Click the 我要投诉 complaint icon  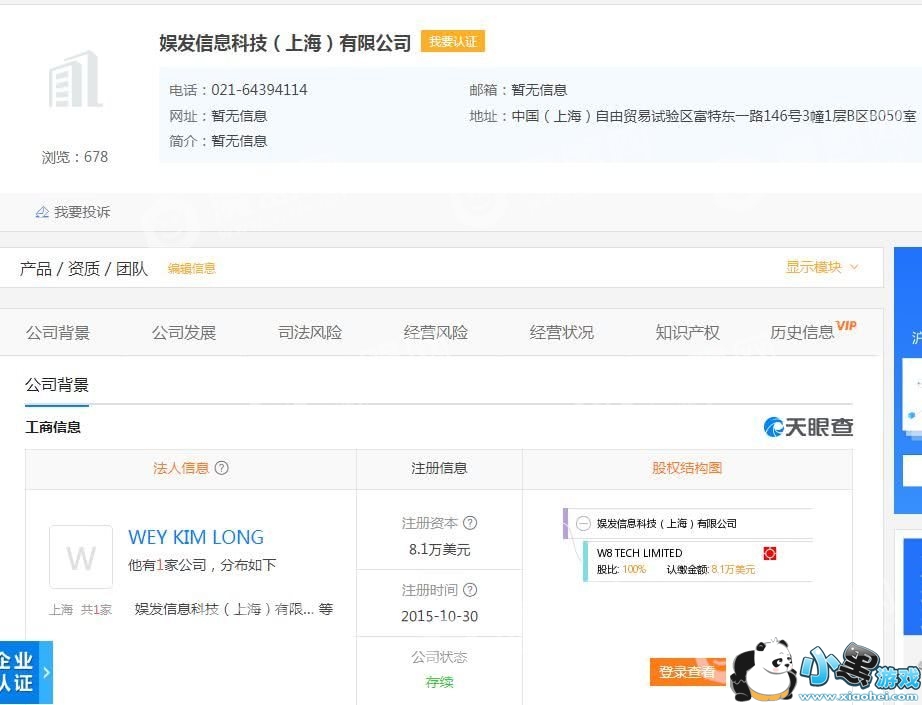42,212
